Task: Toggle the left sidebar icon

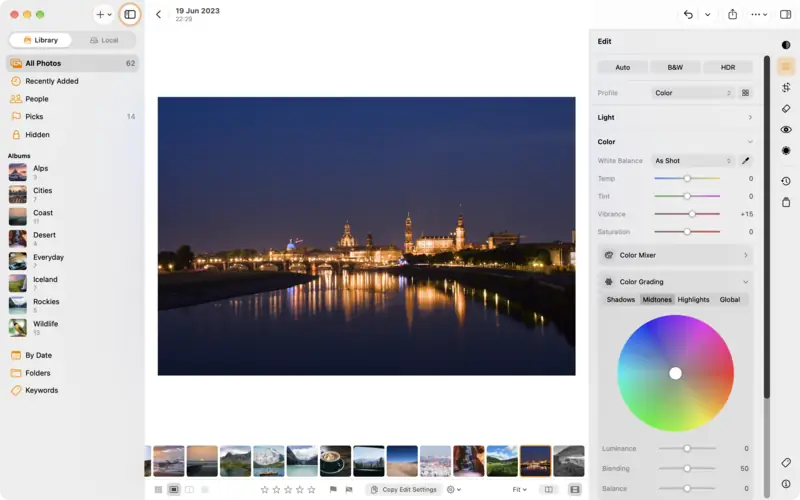Action: click(x=130, y=14)
